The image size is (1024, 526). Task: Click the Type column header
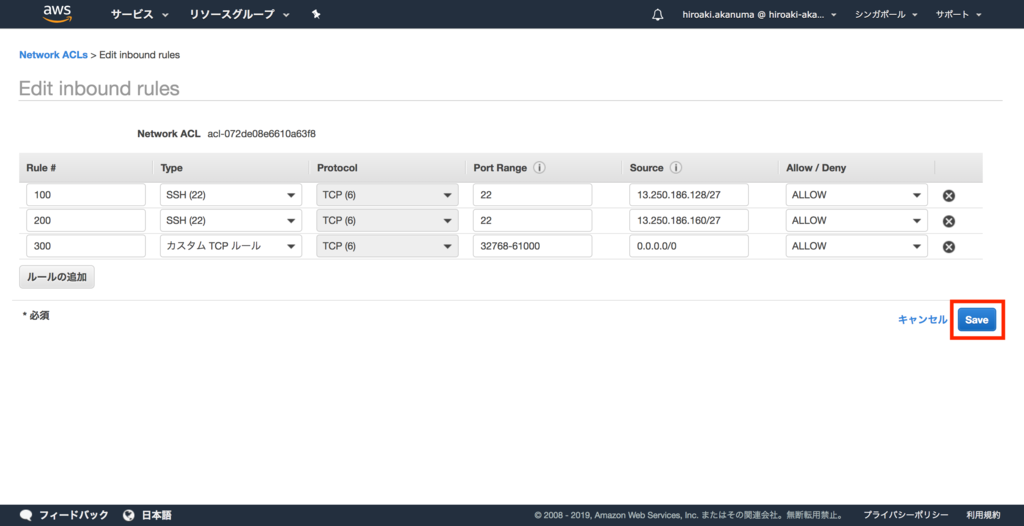tap(171, 168)
